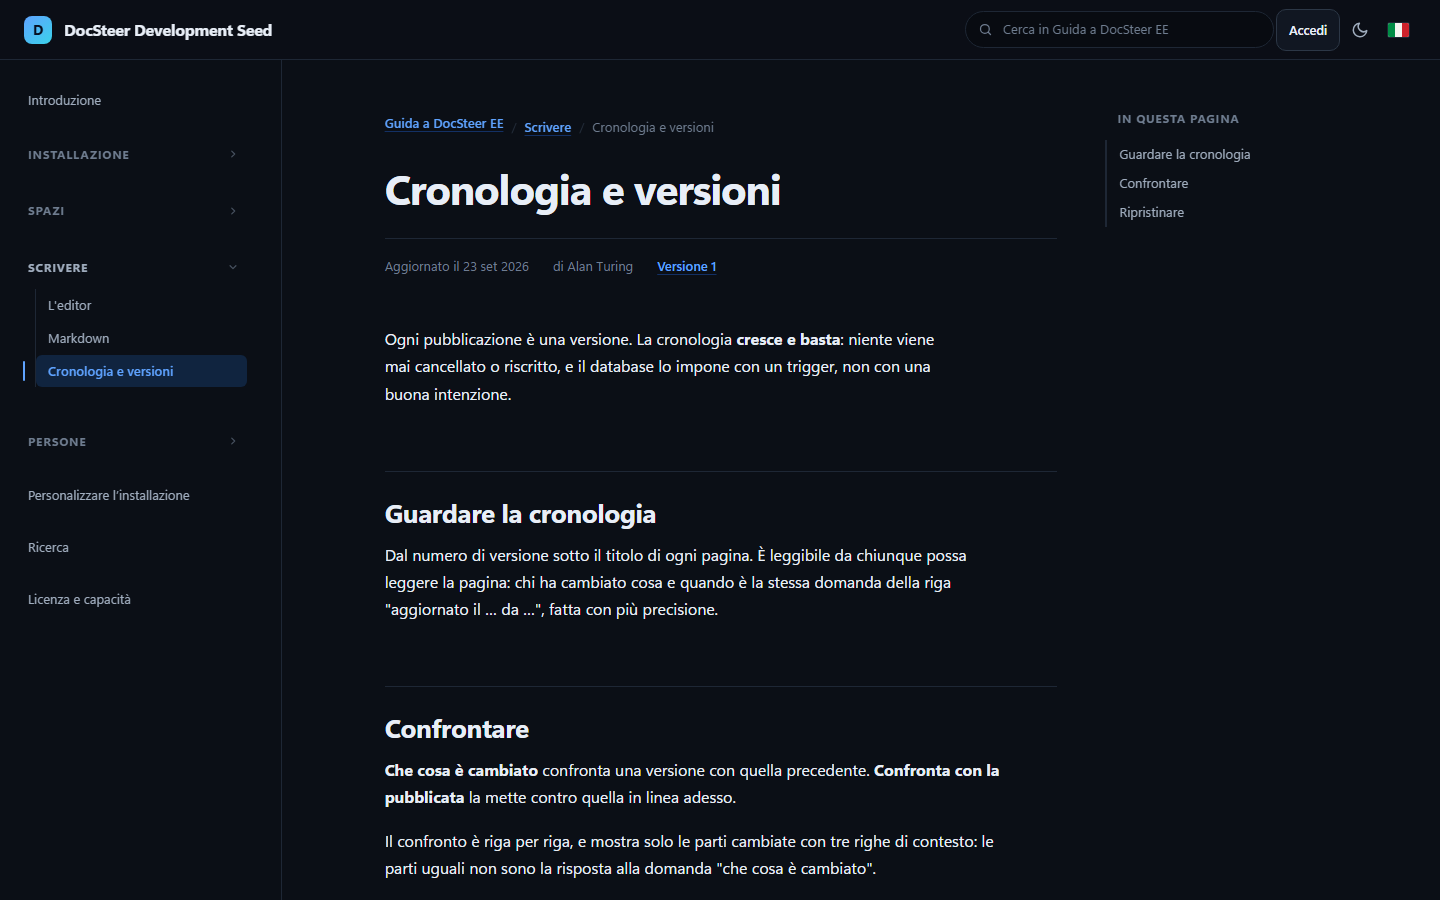This screenshot has height=900, width=1440.
Task: Click the author name di Alan Turing
Action: click(593, 267)
